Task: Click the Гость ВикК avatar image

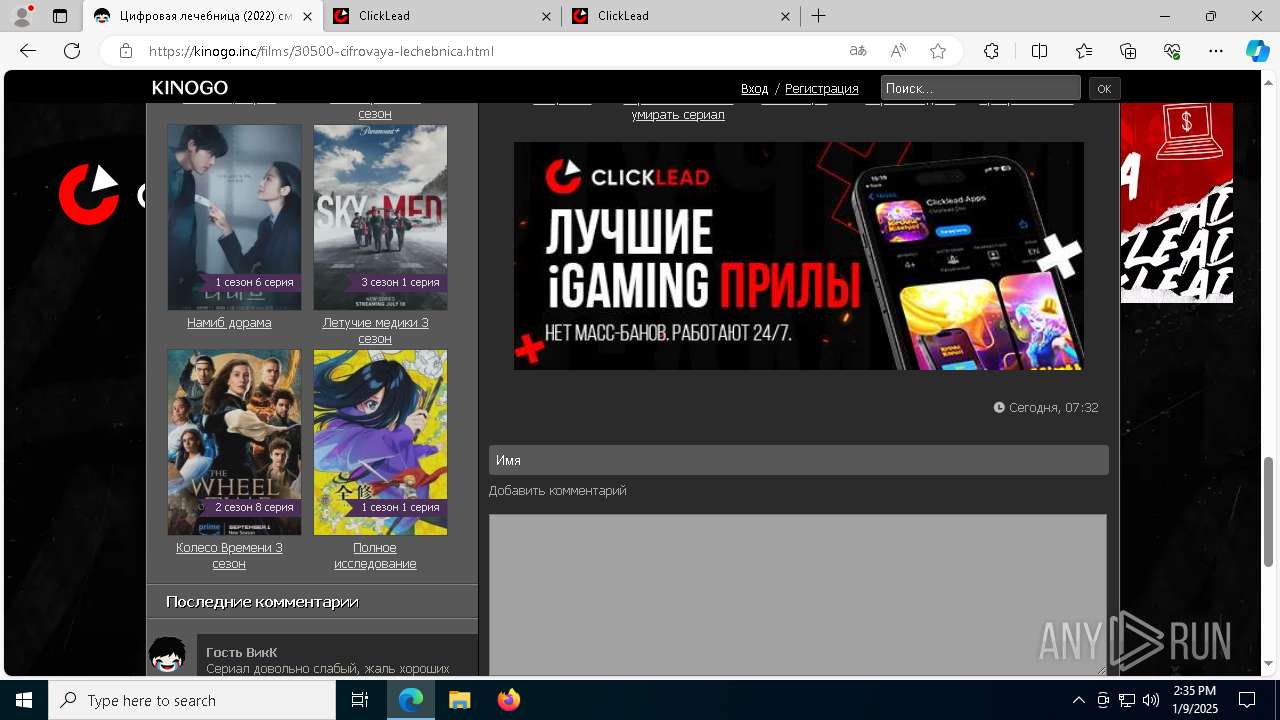Action: click(168, 656)
